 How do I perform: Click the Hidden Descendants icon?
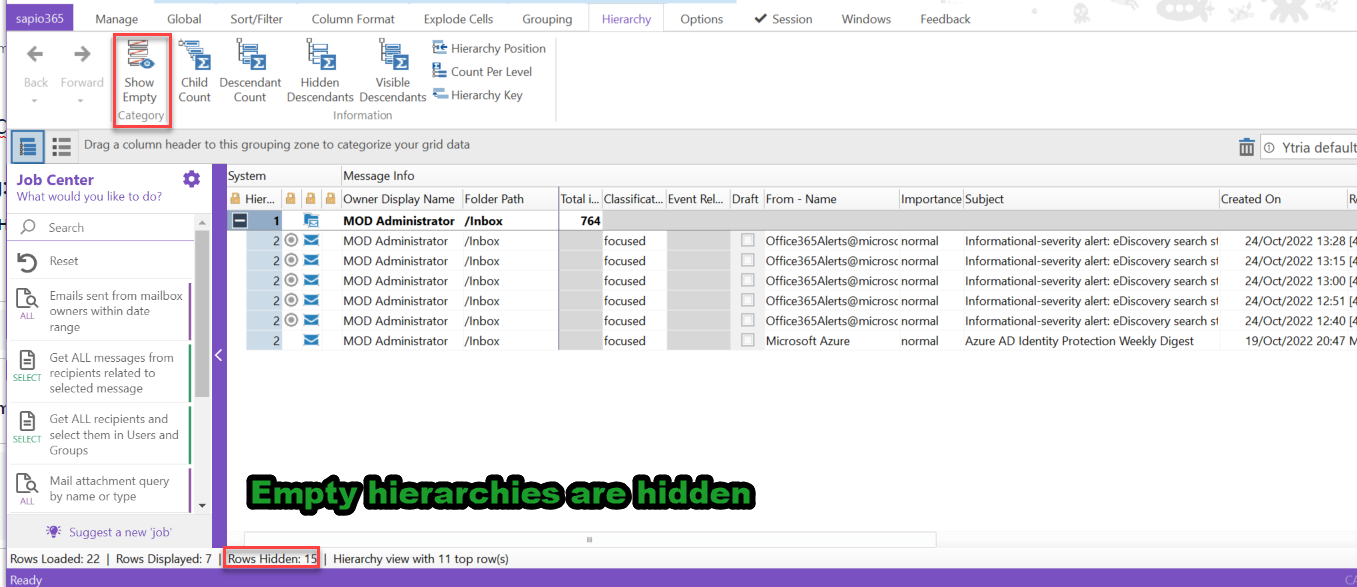320,56
